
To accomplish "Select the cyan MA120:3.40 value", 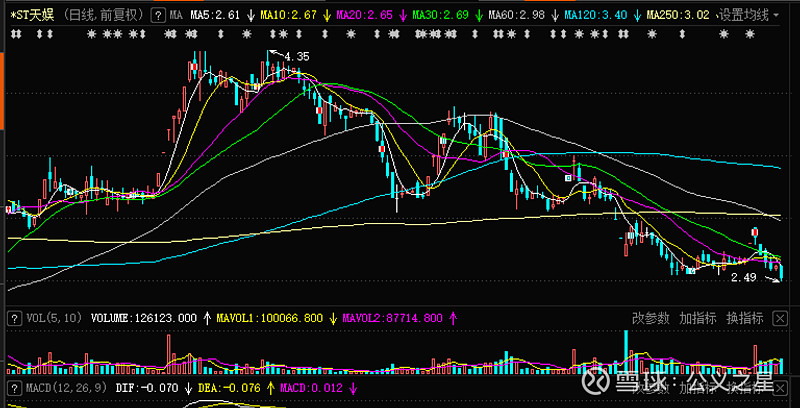I will coord(595,16).
